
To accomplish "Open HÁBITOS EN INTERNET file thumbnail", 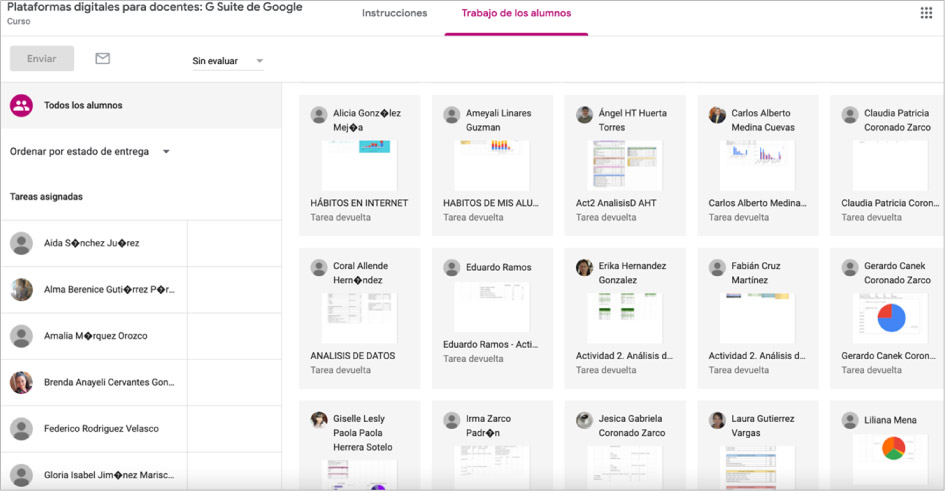I will pos(359,166).
